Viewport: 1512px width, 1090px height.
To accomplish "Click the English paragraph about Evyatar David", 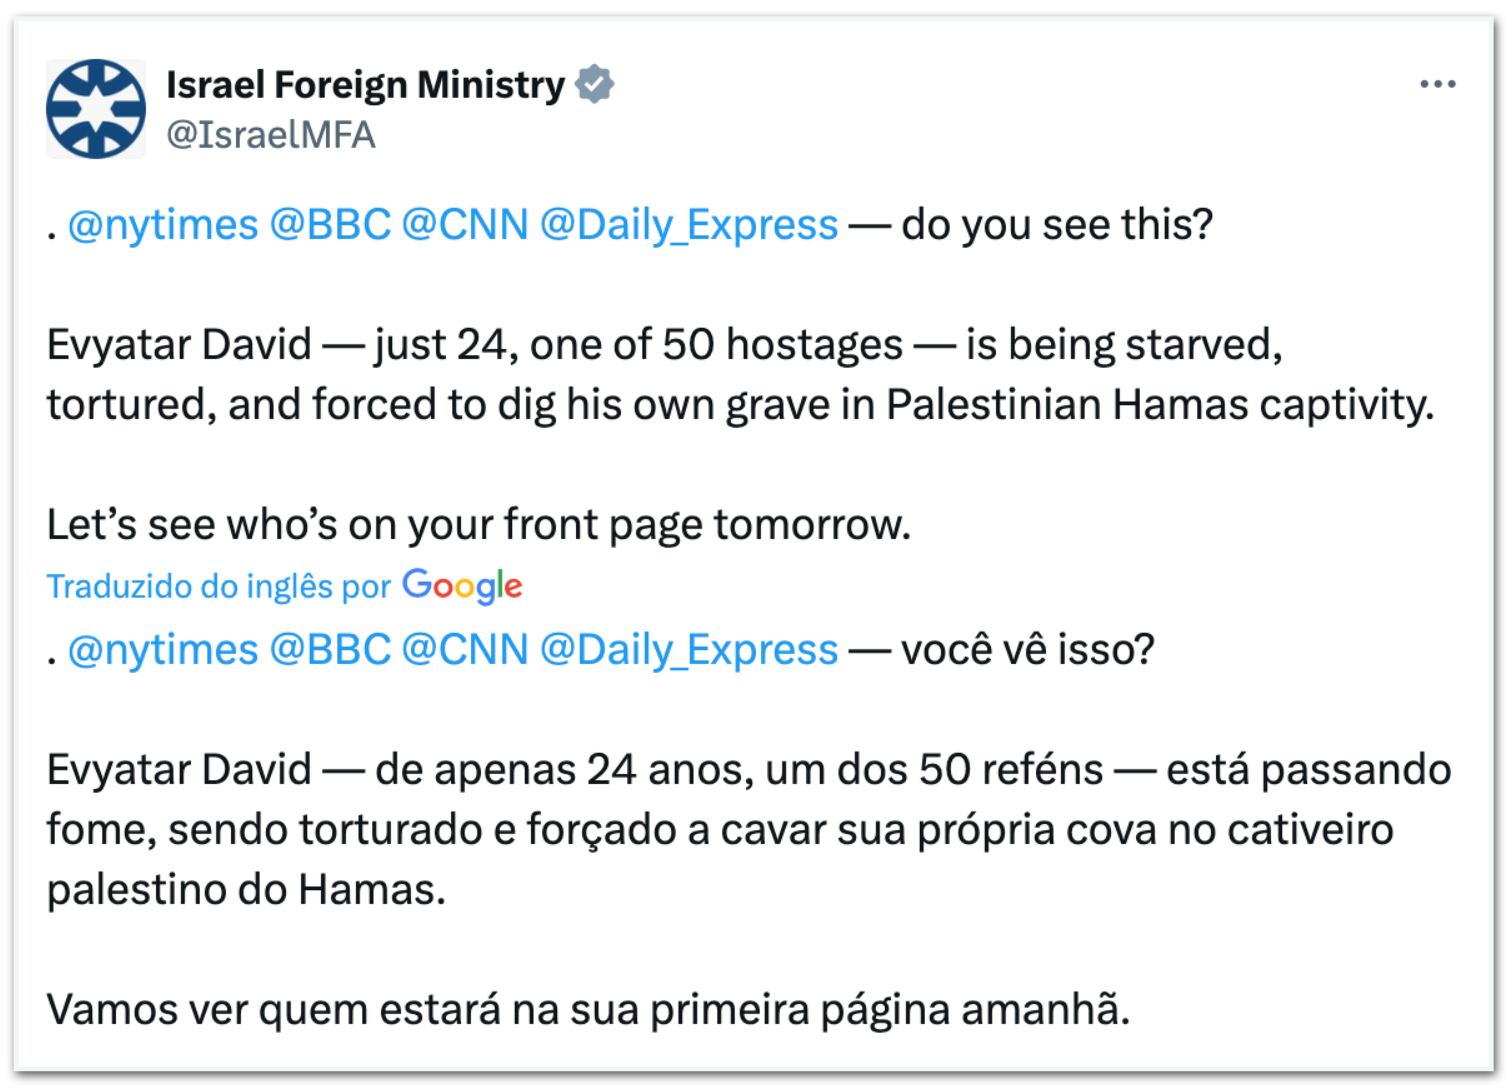I will 741,375.
